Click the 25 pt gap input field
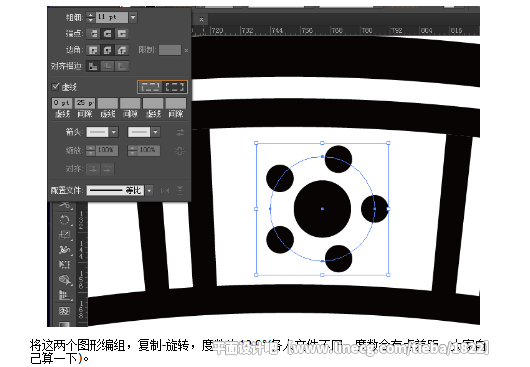530x367 pixels. [x=85, y=103]
